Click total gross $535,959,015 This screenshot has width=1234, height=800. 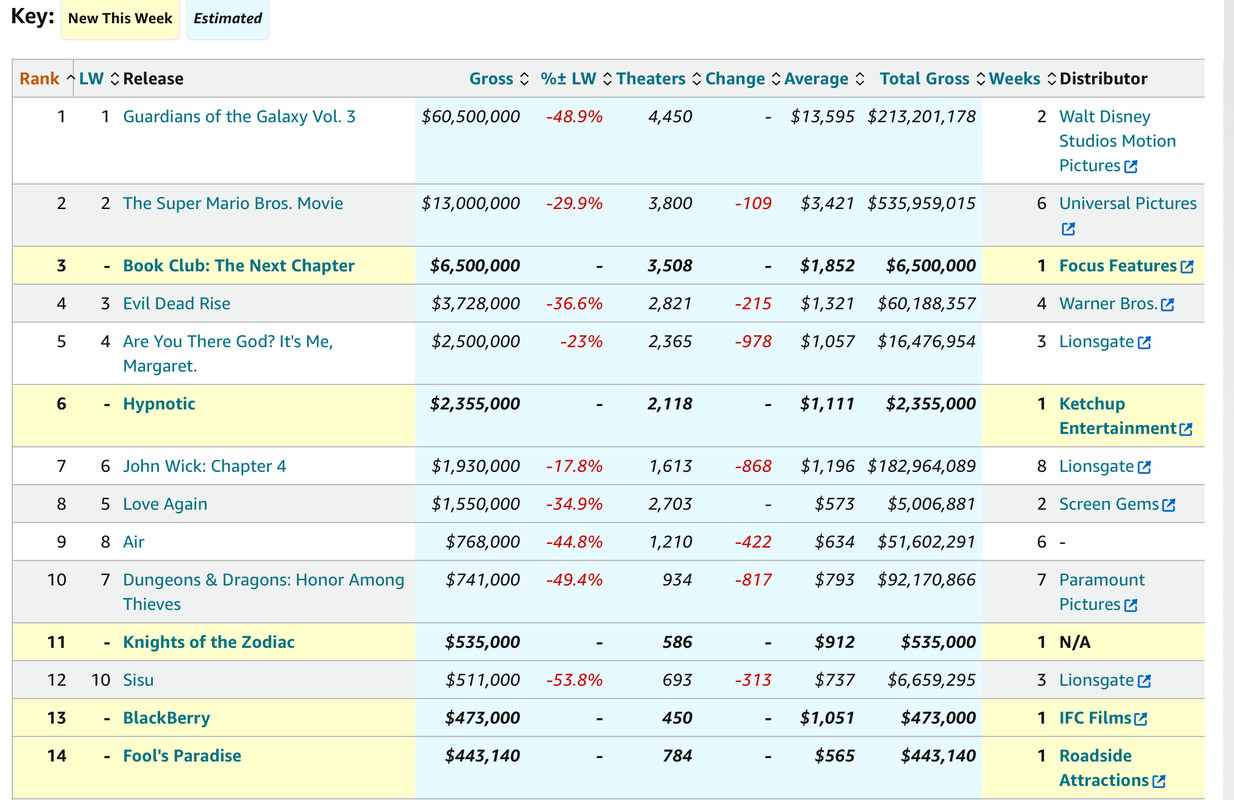pos(922,204)
